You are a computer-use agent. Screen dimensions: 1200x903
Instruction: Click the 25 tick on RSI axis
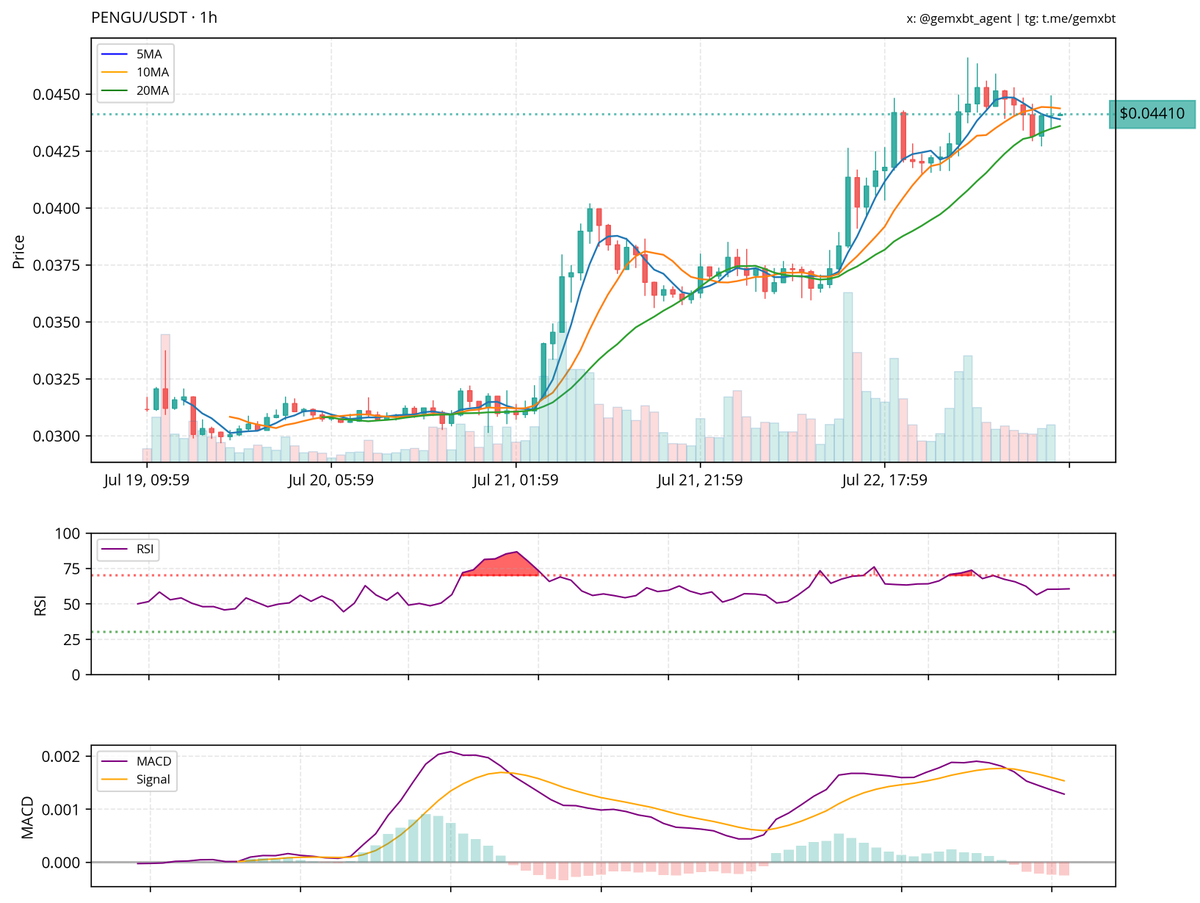(x=74, y=639)
